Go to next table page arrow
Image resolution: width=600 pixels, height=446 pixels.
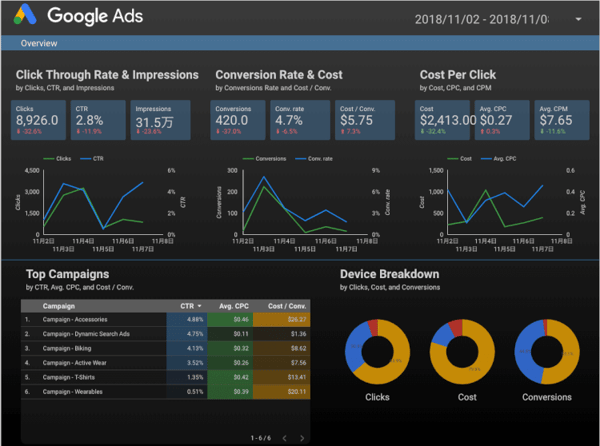[302, 438]
